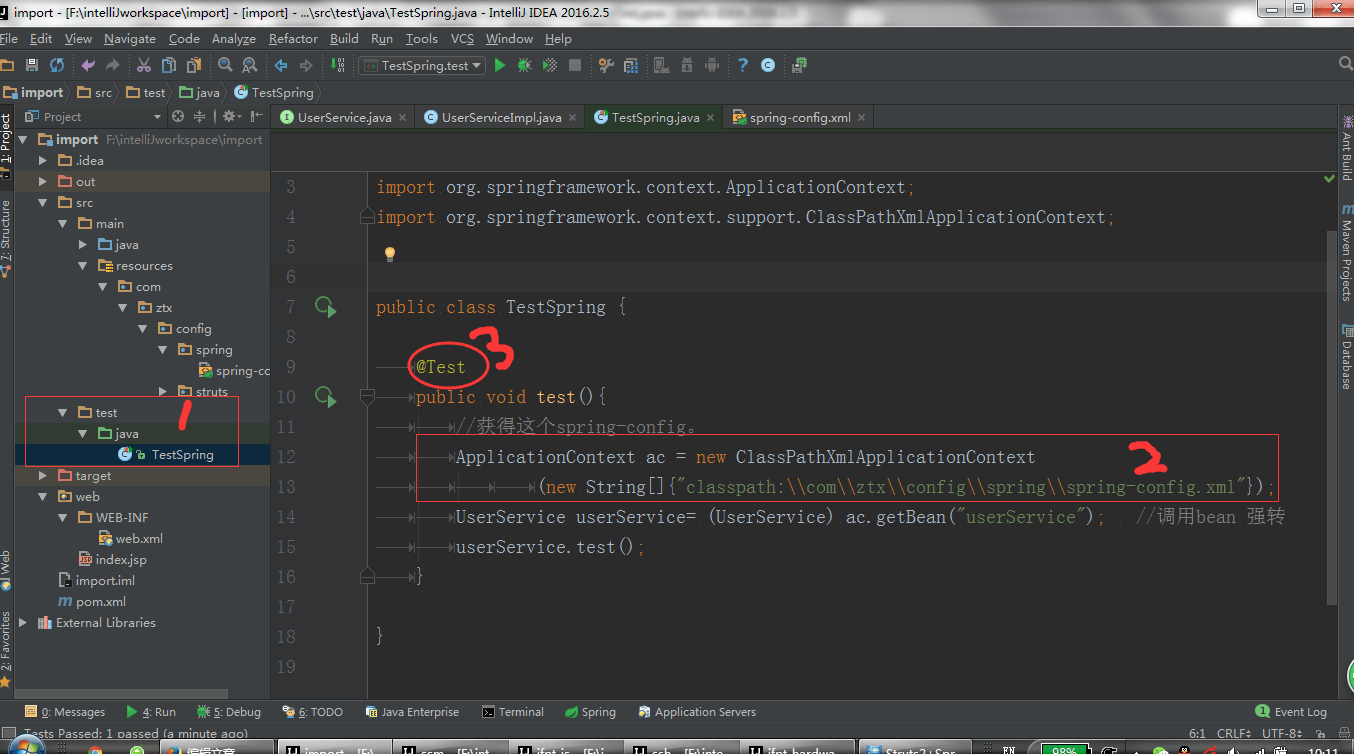Click the Copy icon in toolbar
The image size is (1354, 754).
click(168, 65)
